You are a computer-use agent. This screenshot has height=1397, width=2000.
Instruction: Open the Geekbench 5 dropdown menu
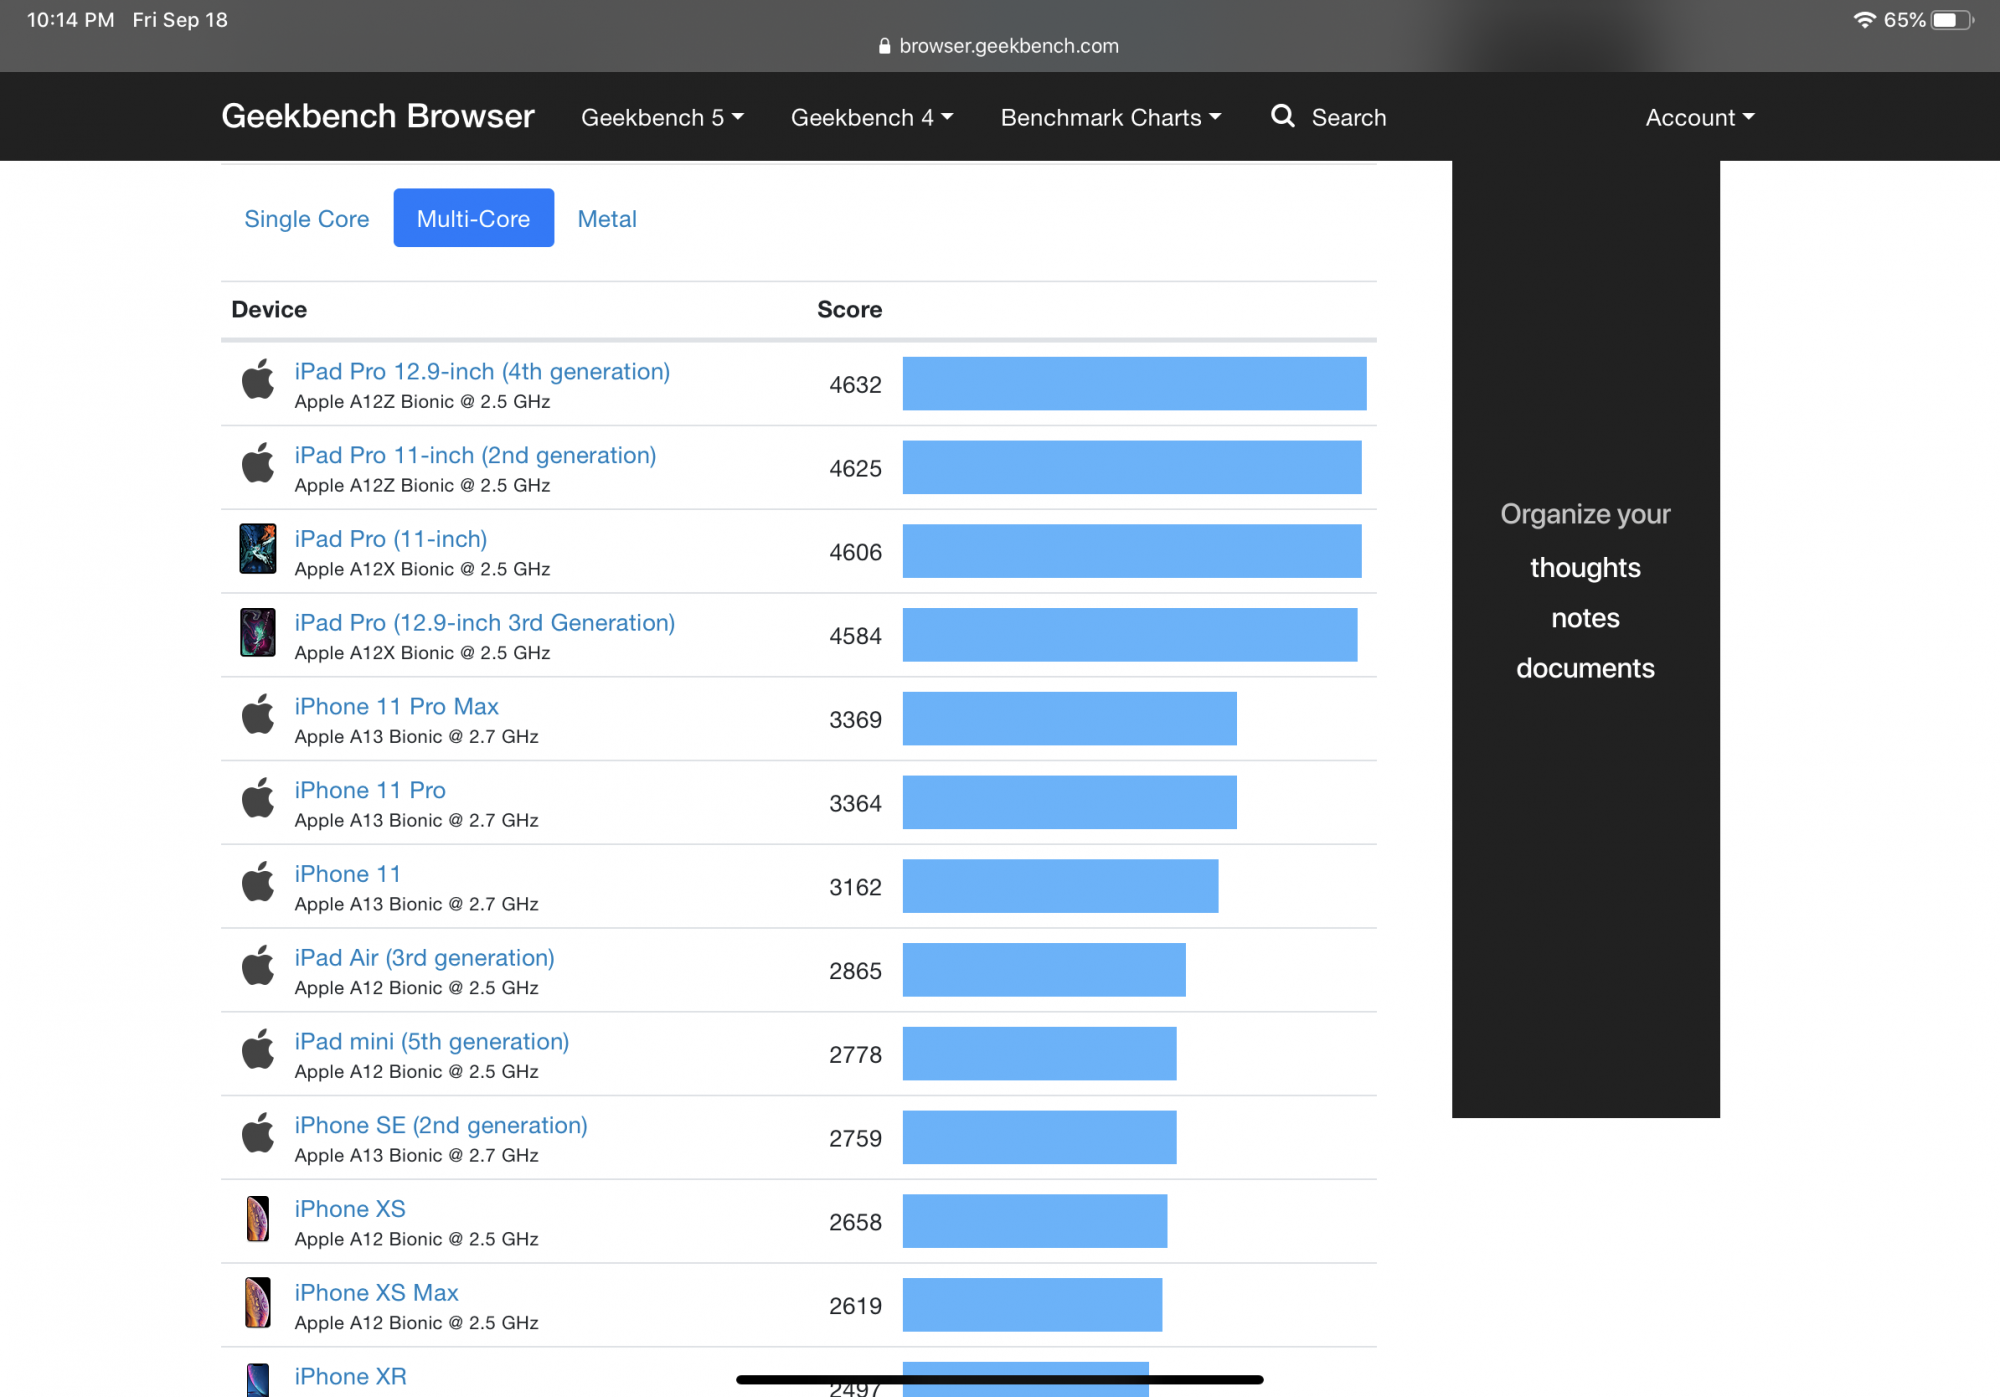click(x=662, y=118)
